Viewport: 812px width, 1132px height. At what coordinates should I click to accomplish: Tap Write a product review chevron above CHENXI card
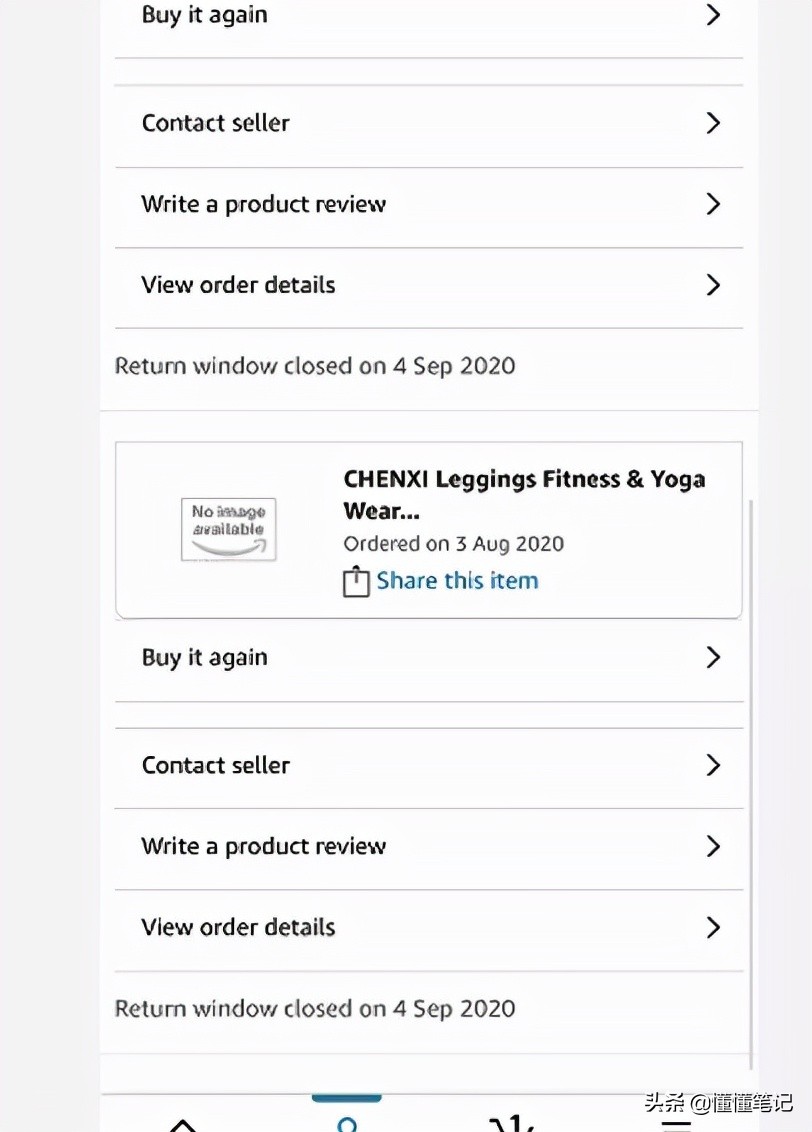[713, 204]
